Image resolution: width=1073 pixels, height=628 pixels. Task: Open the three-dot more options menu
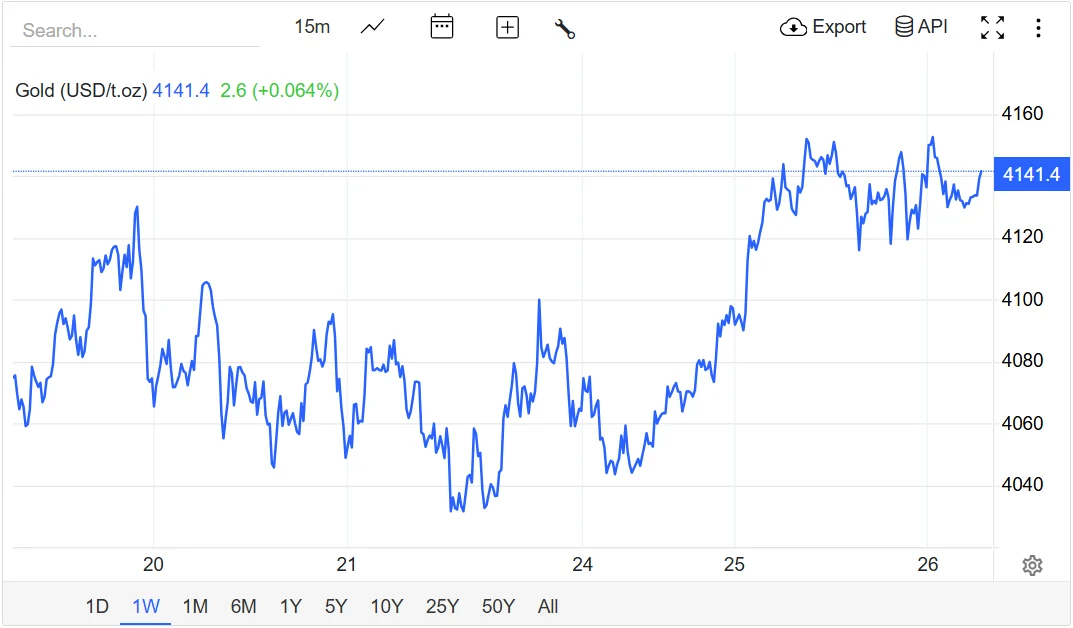1038,28
